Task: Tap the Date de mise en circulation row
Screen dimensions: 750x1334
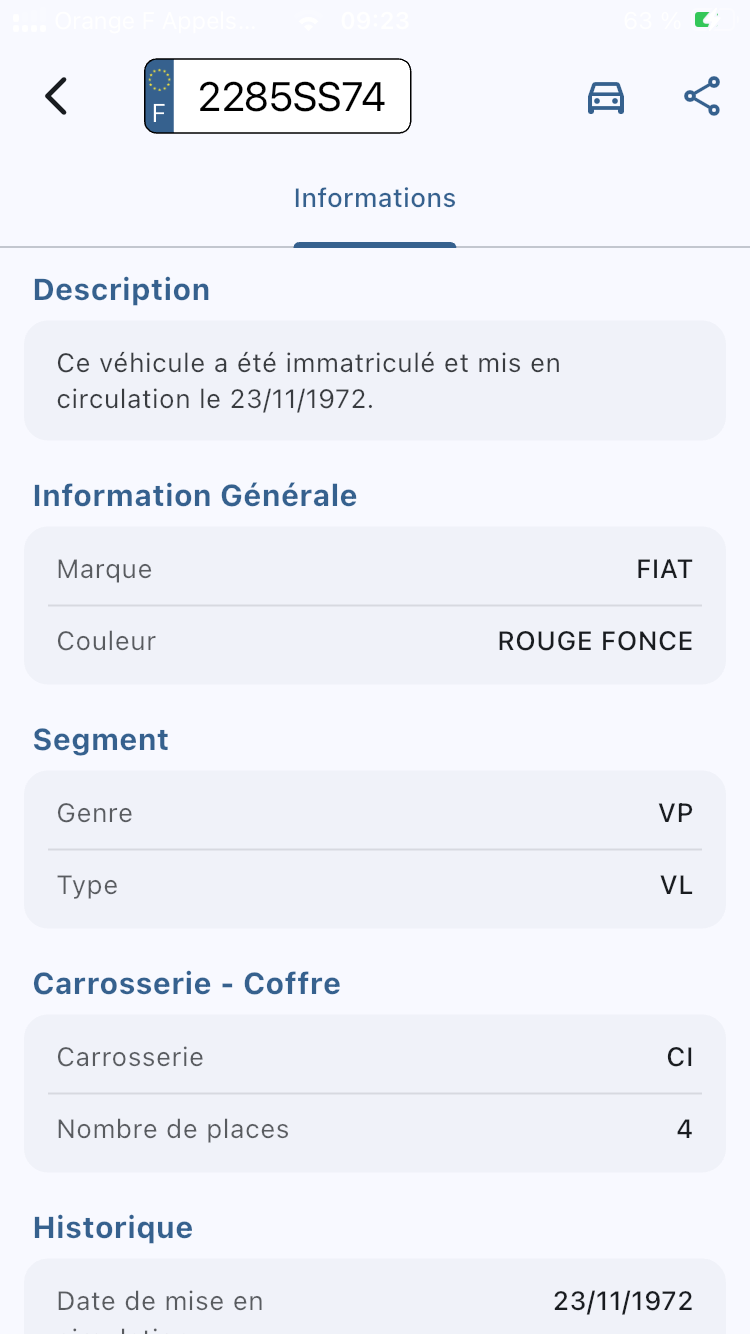Action: (375, 1302)
